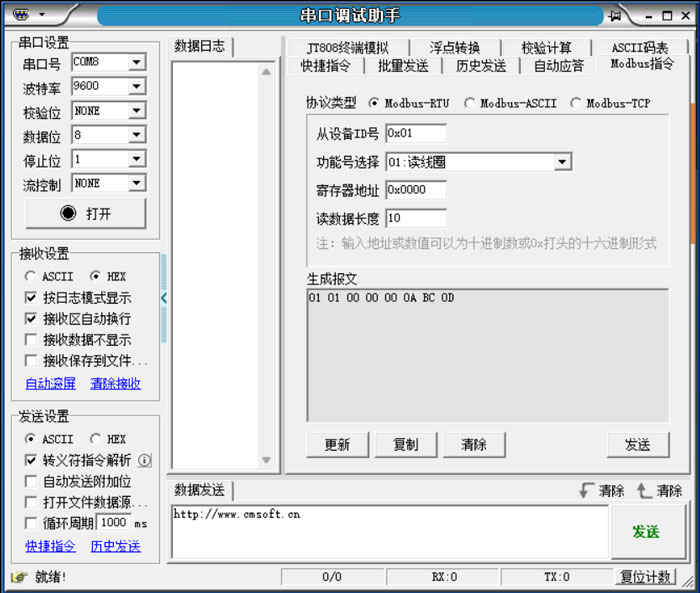This screenshot has height=593, width=700.
Task: Toggle the 循环周期 checkbox
Action: 31,523
